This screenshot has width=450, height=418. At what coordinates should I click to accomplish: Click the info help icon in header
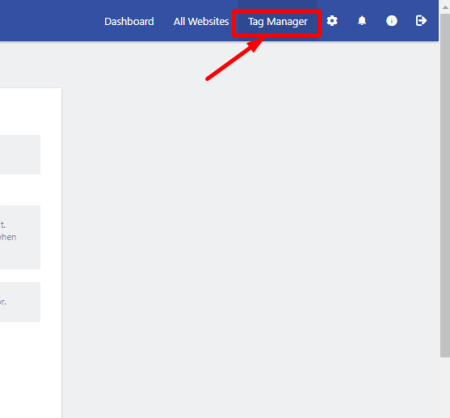[x=391, y=21]
